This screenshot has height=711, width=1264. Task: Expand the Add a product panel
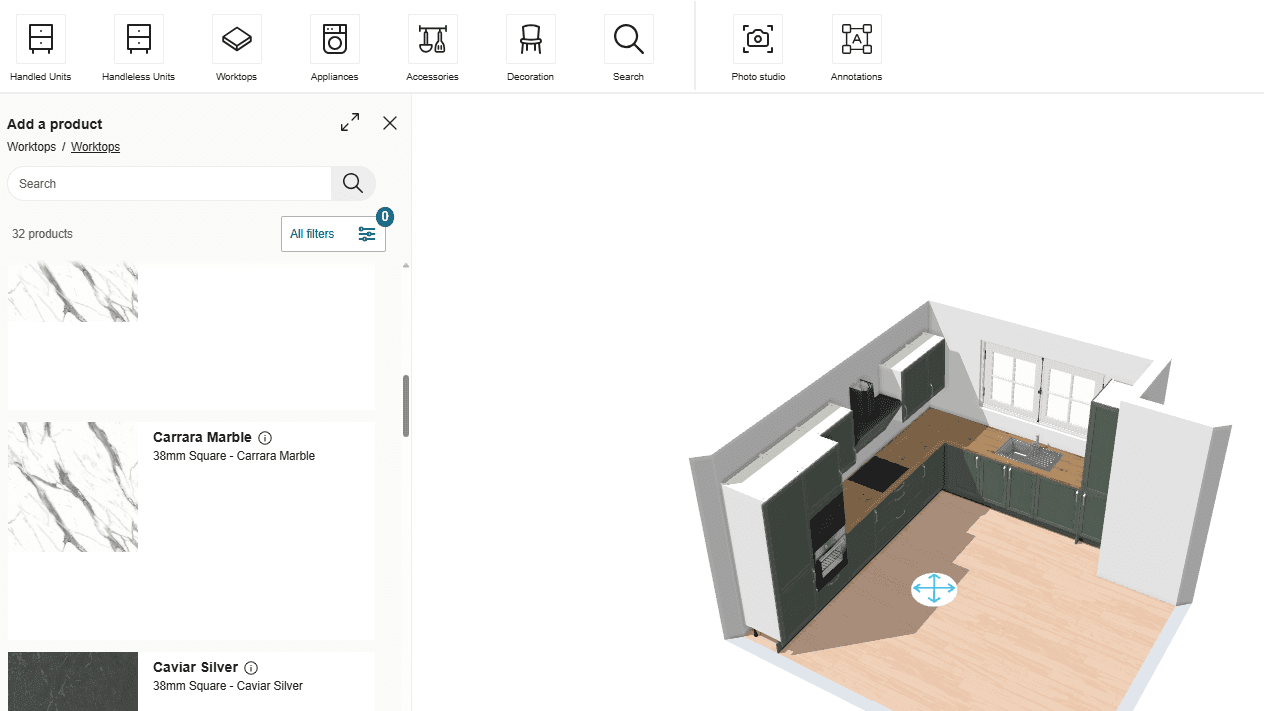click(350, 123)
